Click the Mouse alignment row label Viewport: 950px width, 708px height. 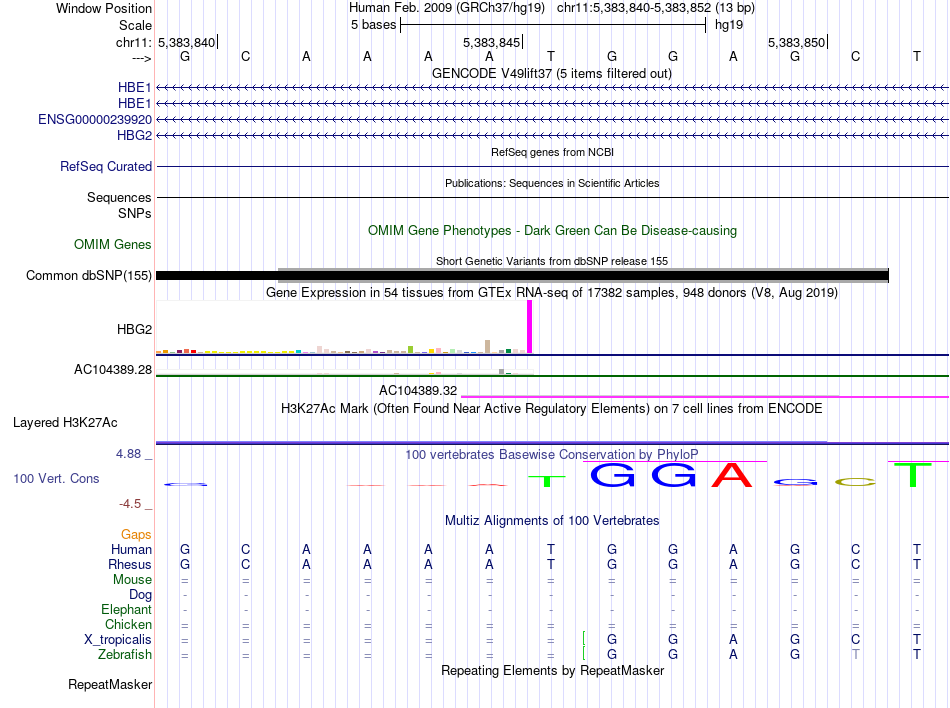132,580
